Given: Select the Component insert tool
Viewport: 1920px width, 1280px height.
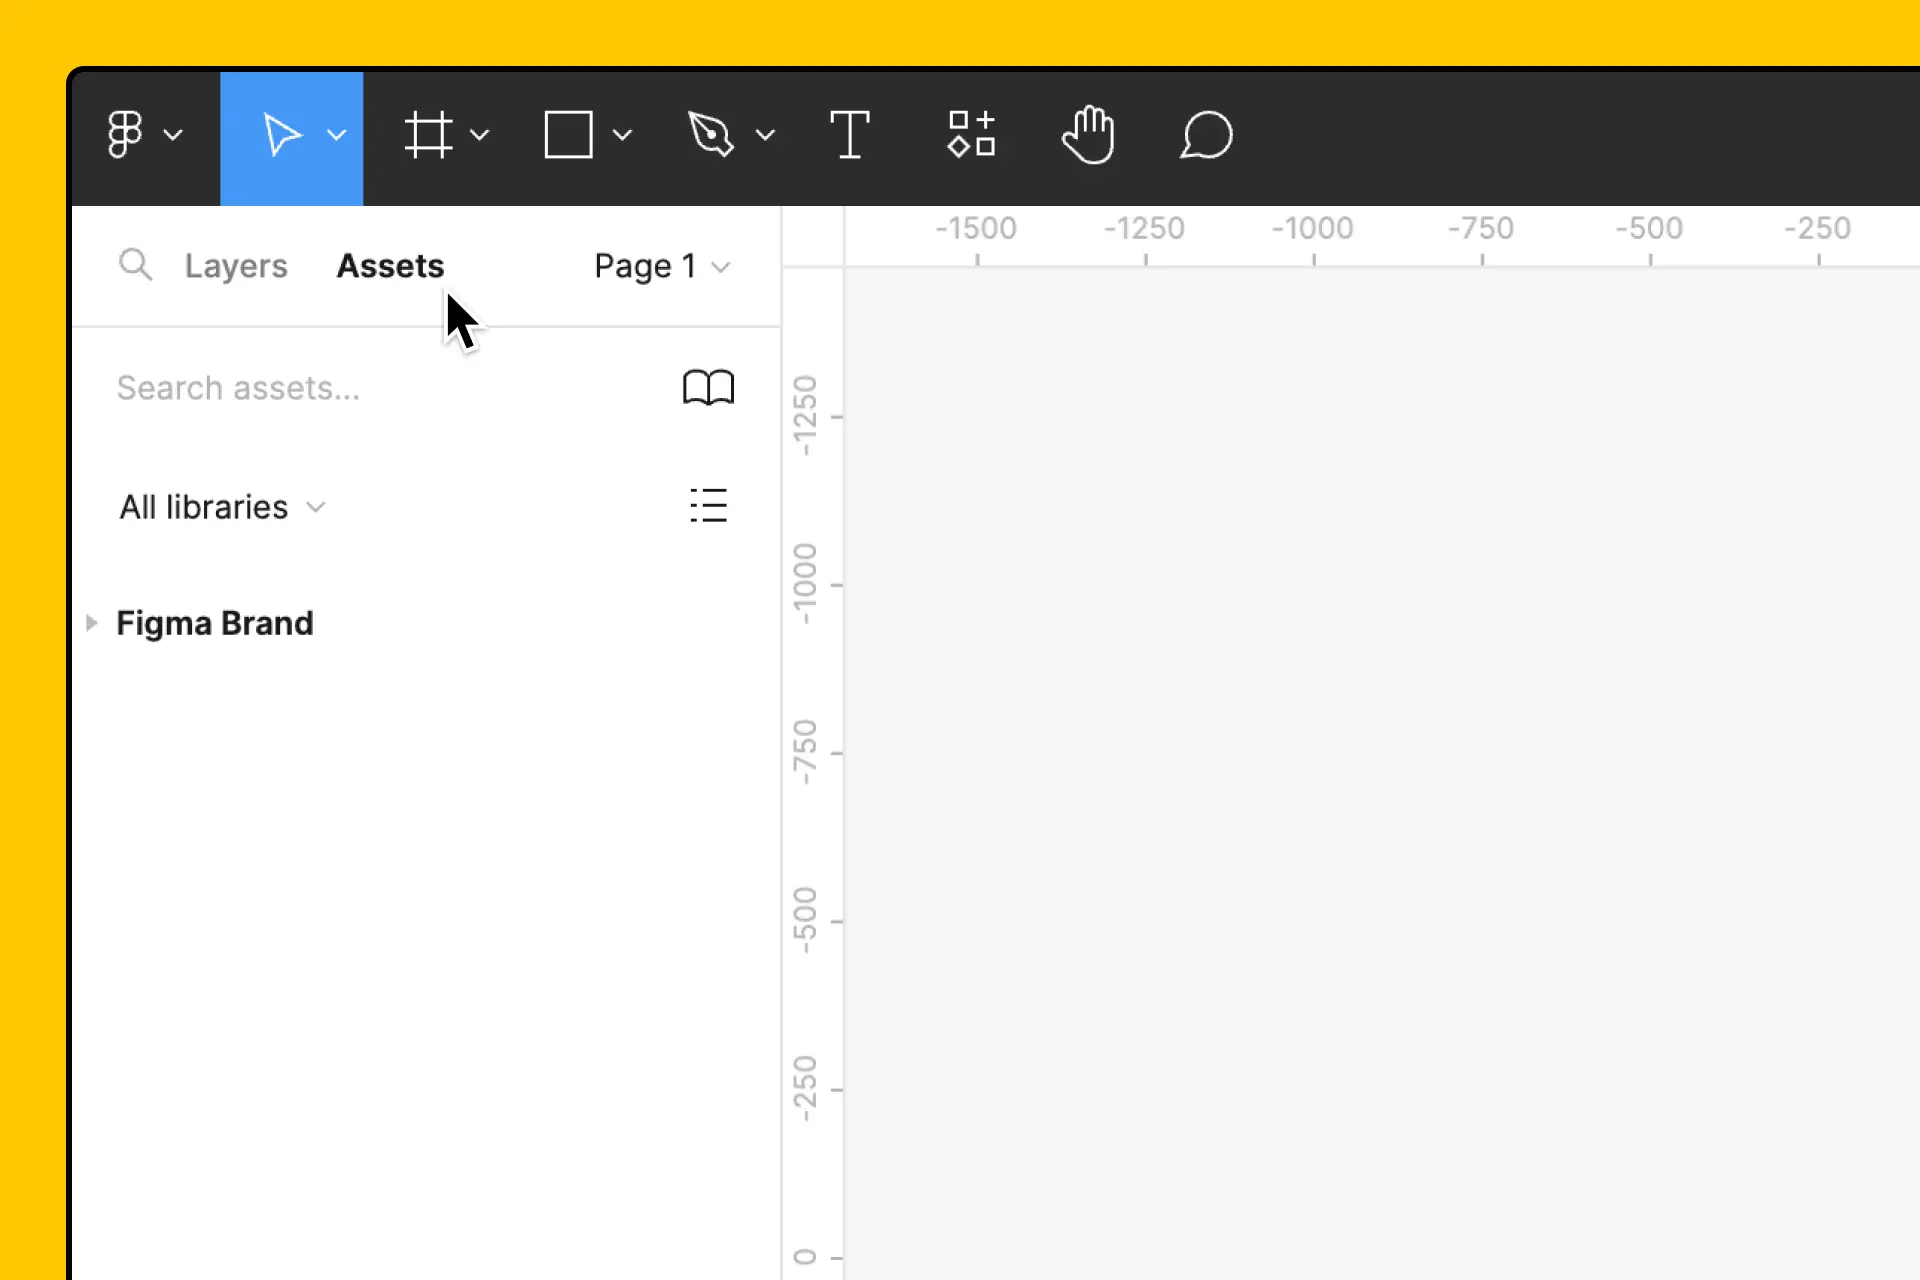Looking at the screenshot, I should pos(970,134).
